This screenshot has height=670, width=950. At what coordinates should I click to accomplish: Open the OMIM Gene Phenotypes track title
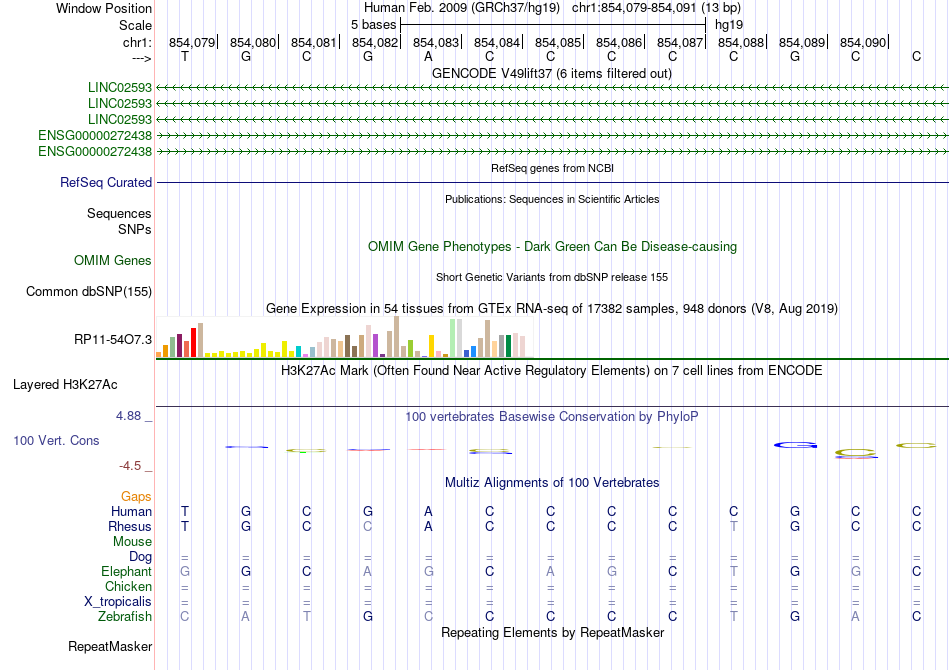coord(552,247)
